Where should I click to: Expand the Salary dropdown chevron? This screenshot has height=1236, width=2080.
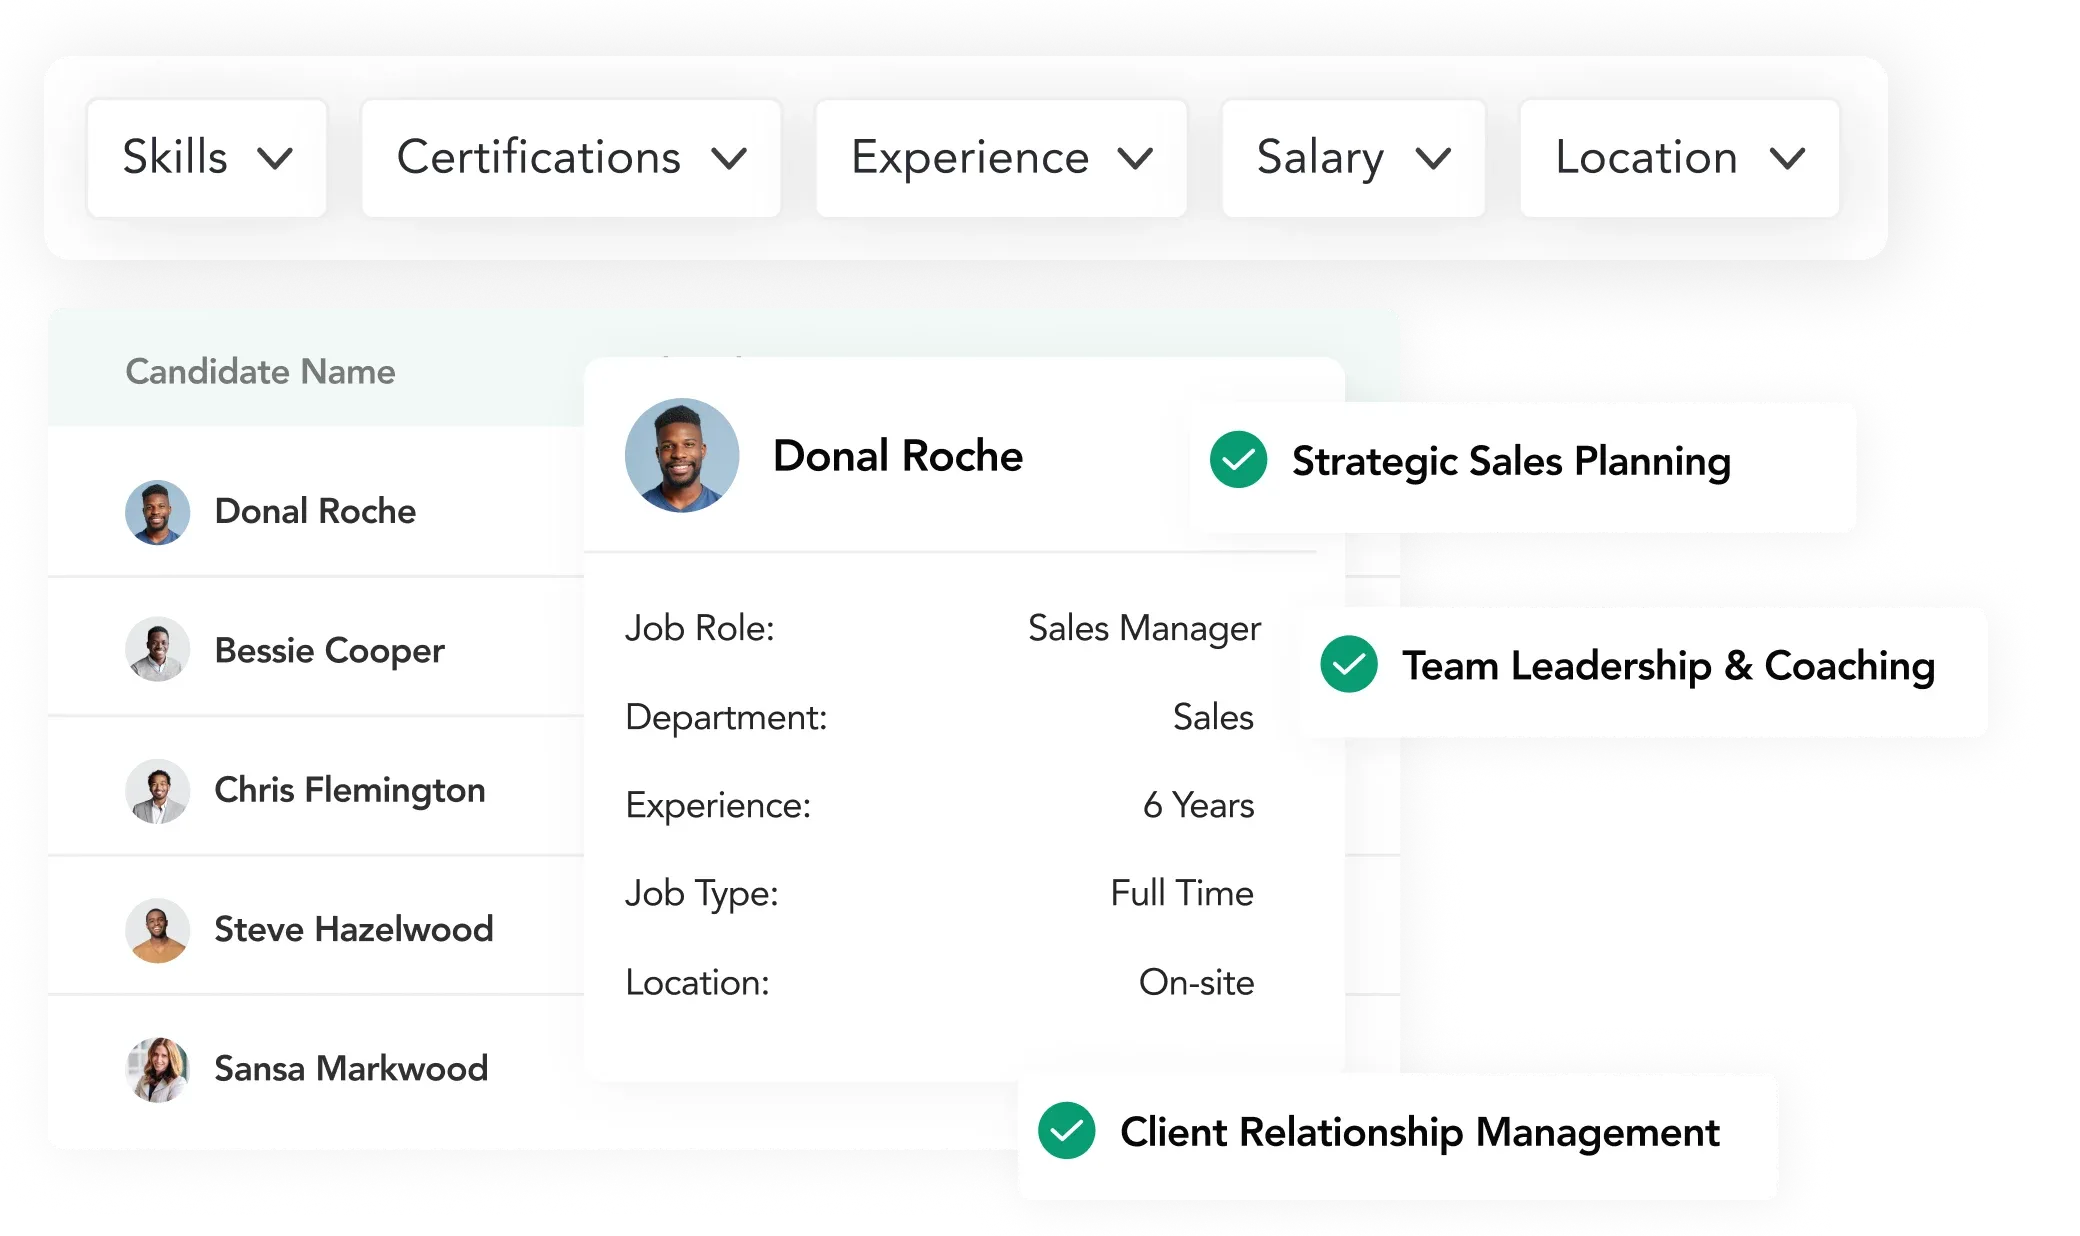[x=1433, y=158]
